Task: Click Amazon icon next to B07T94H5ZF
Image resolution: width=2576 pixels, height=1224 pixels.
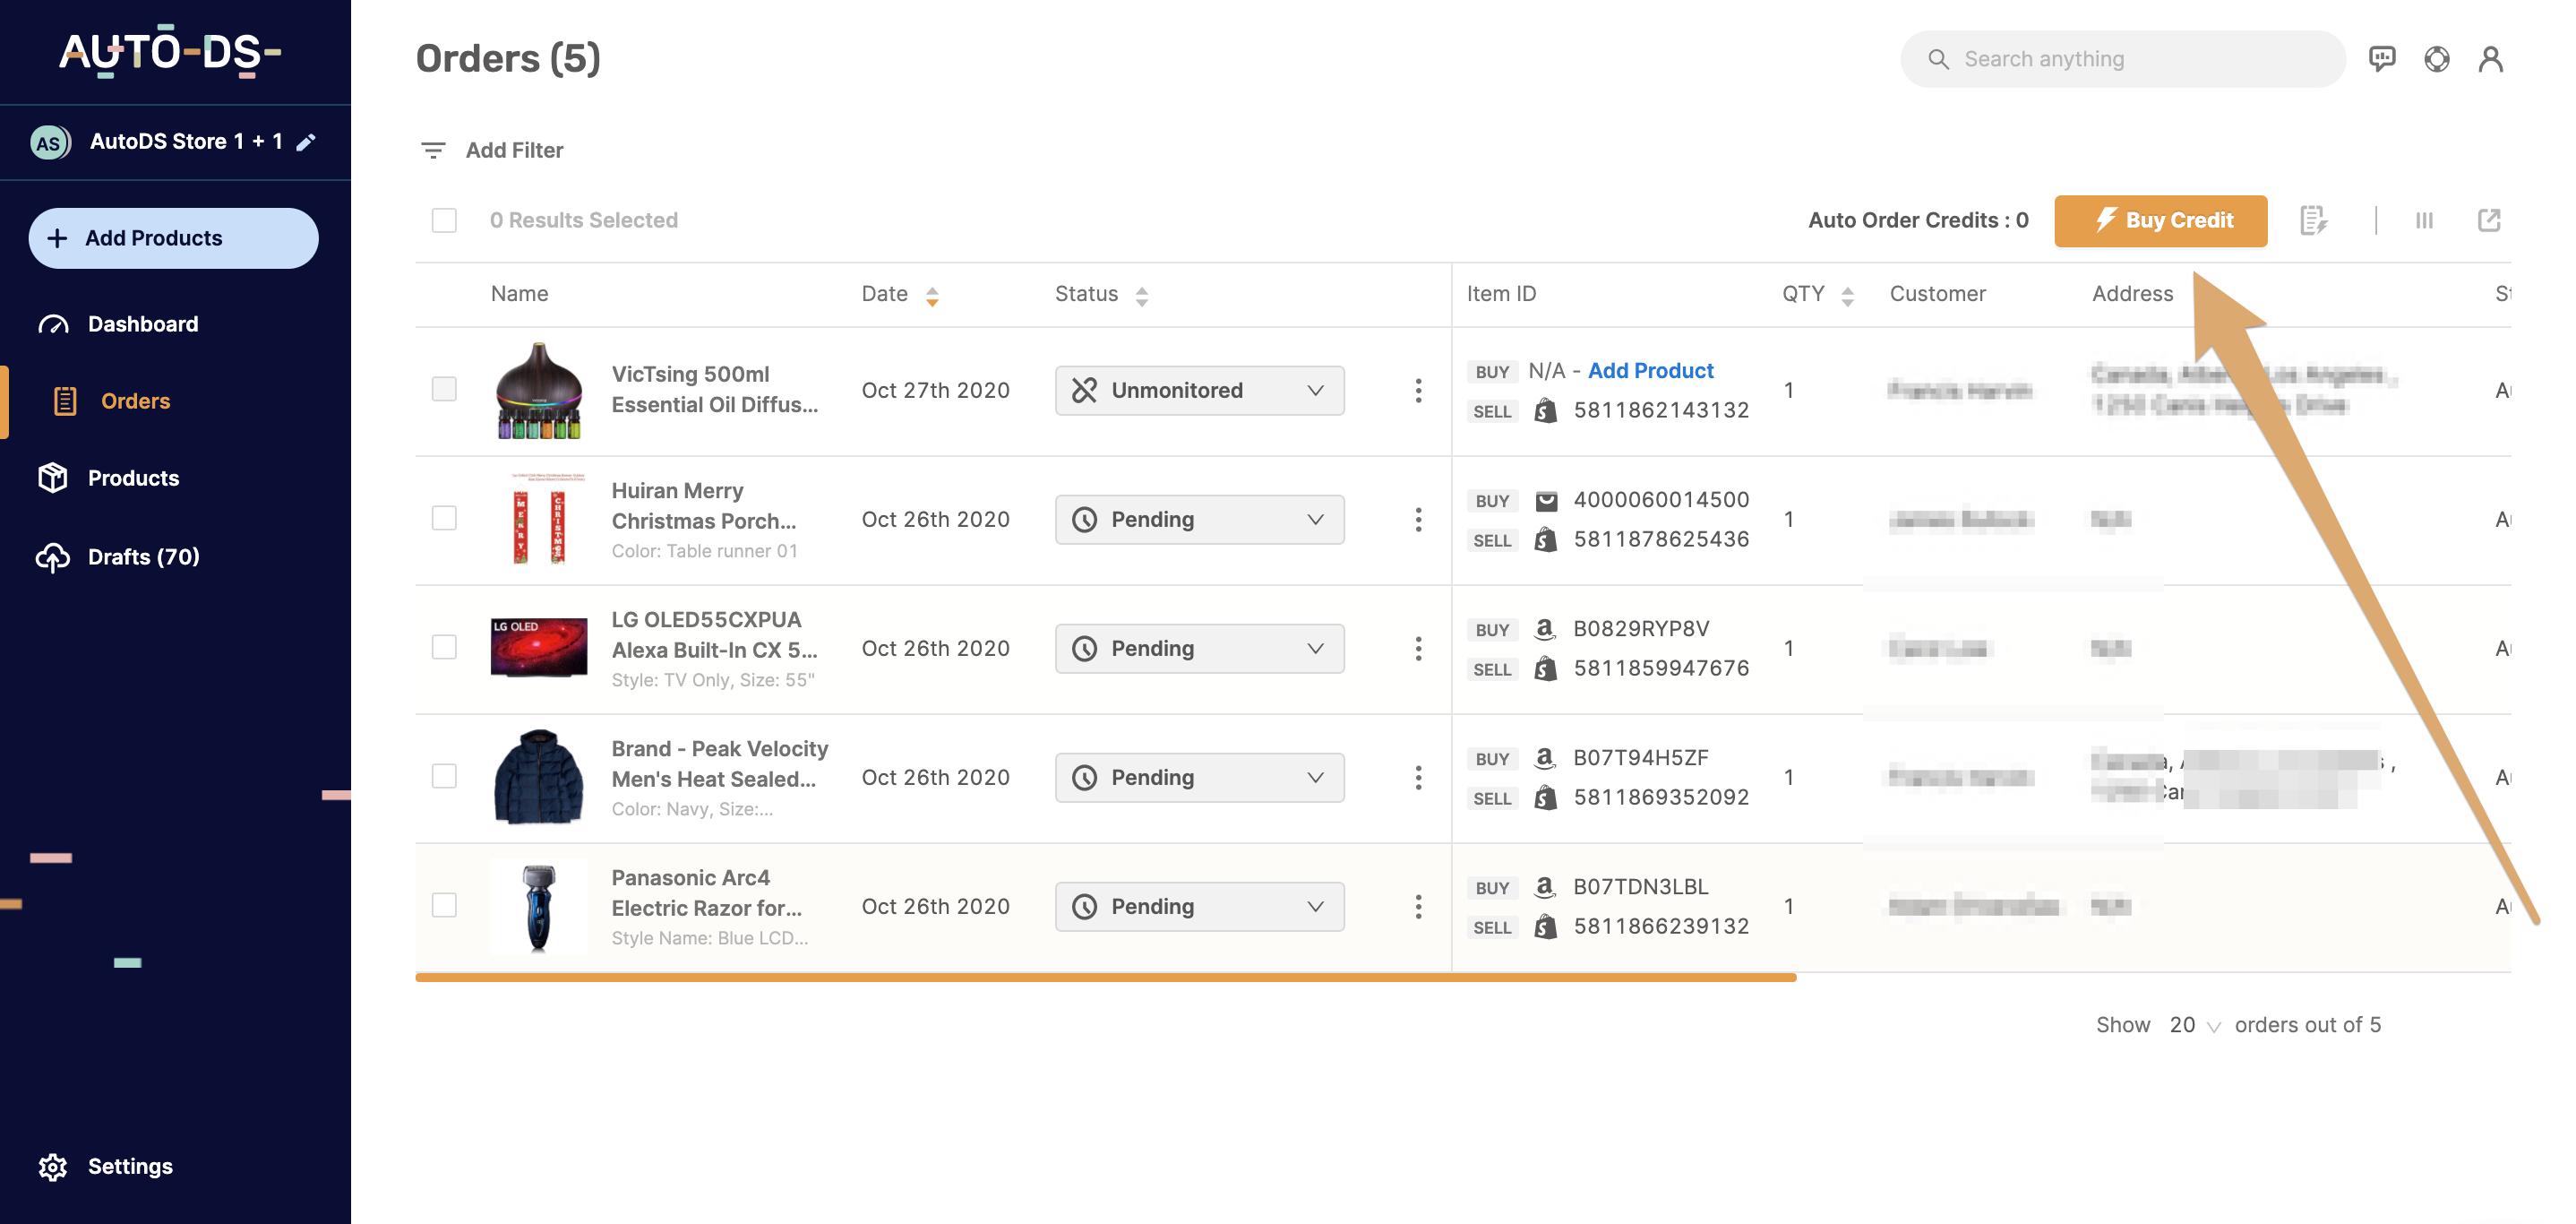Action: click(1545, 758)
